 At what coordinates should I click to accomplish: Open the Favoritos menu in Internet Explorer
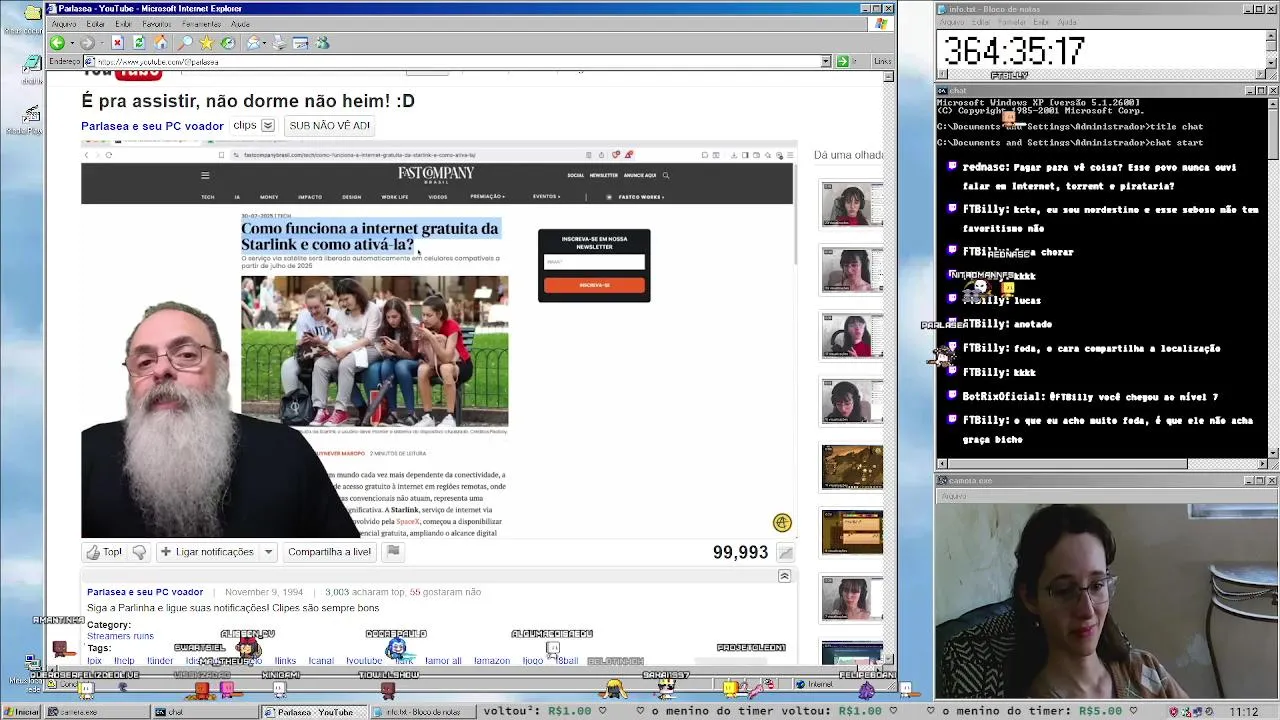[157, 24]
